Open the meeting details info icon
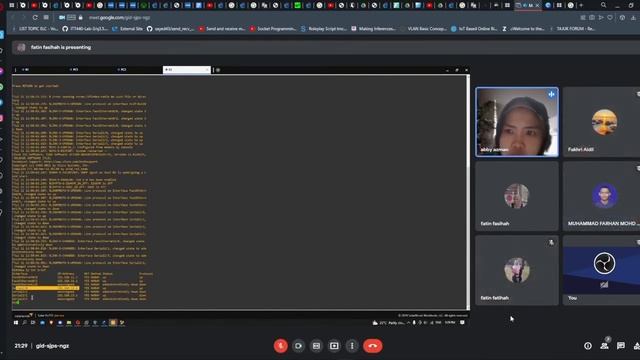The image size is (640, 360). point(588,346)
